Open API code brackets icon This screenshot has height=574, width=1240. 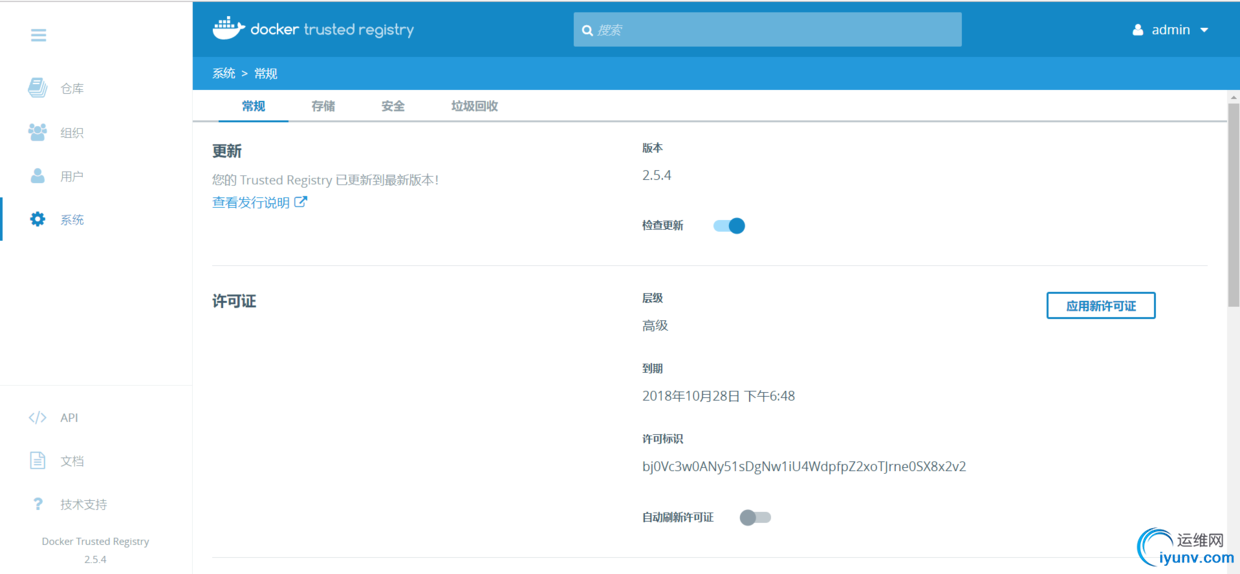click(x=38, y=417)
